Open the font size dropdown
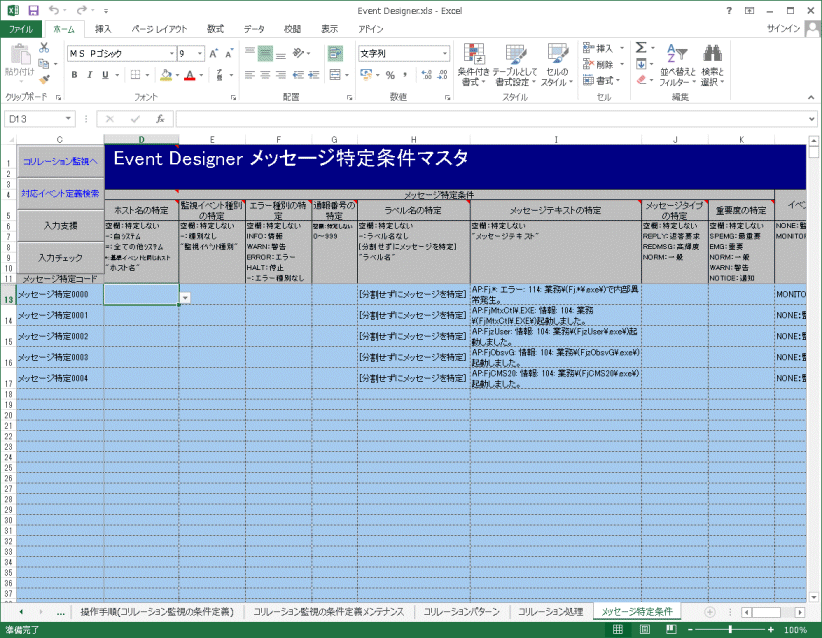The image size is (822, 638). (x=200, y=53)
